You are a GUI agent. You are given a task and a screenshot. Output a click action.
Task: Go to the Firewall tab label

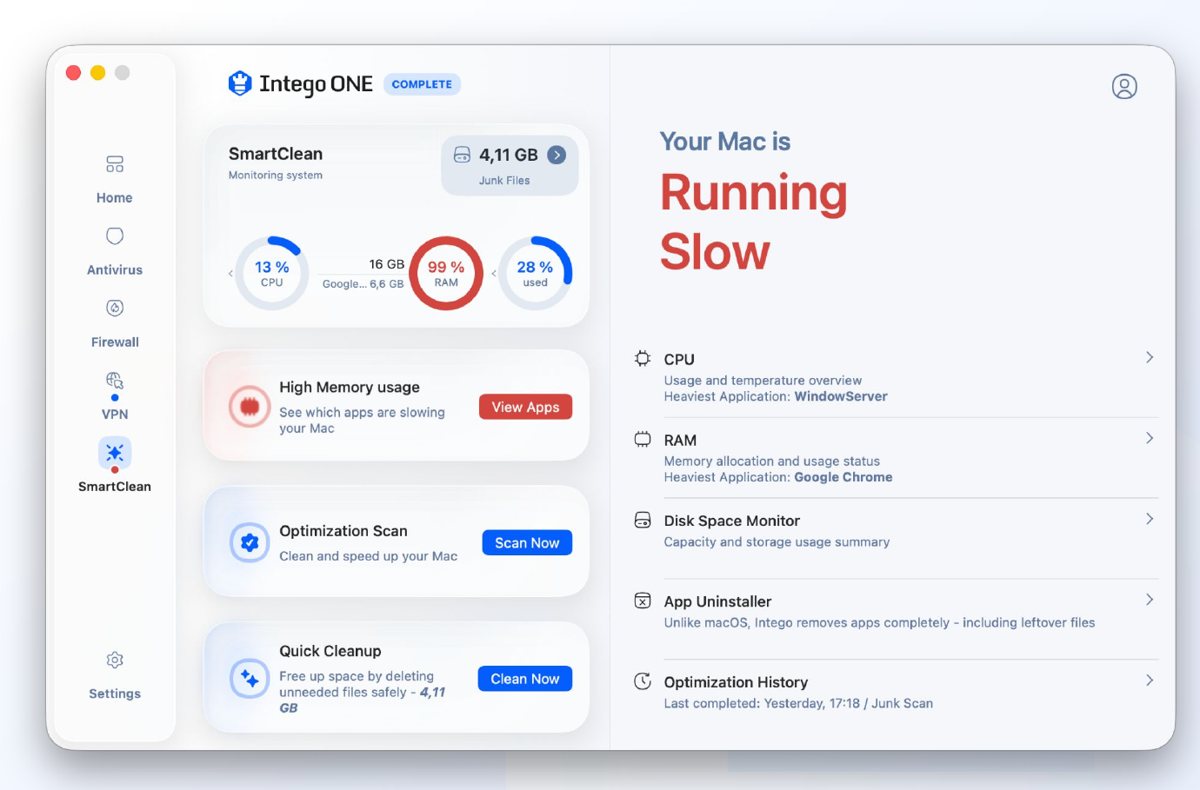point(114,342)
